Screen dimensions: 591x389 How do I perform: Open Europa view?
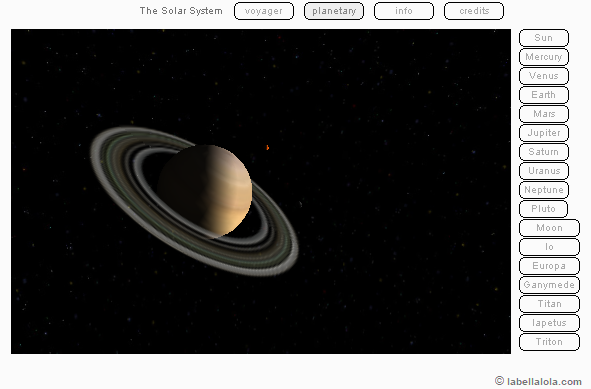point(549,266)
